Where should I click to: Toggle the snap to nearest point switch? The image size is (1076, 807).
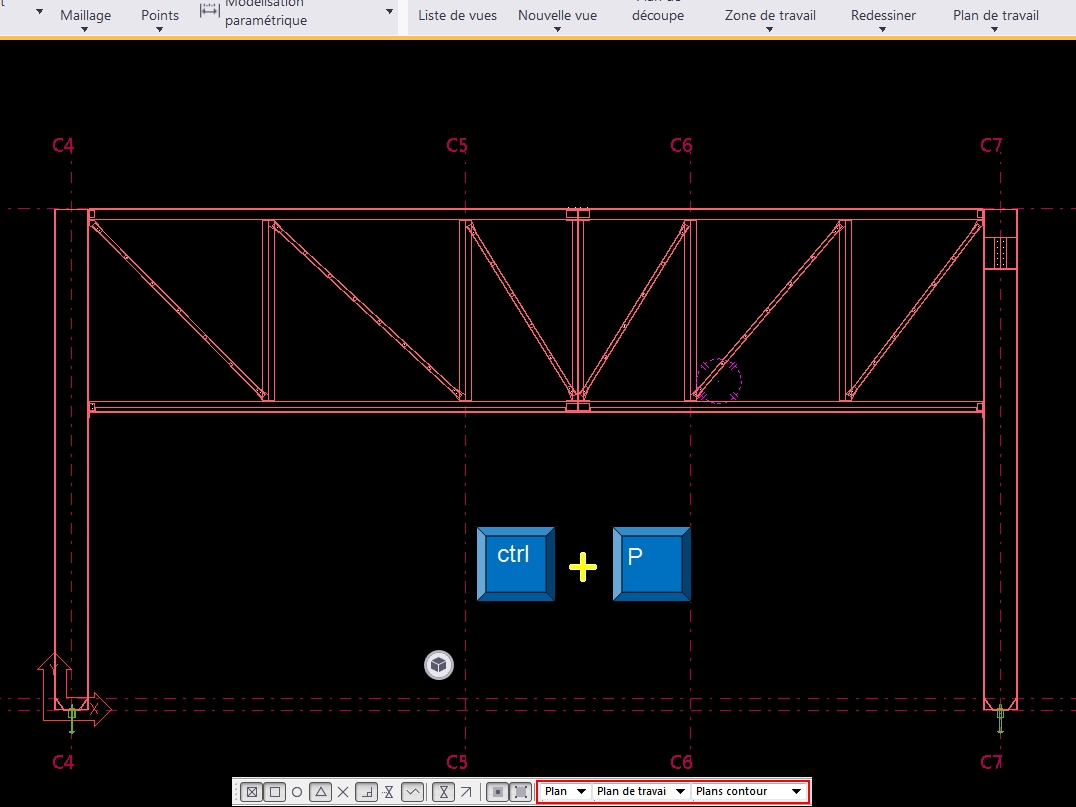412,792
